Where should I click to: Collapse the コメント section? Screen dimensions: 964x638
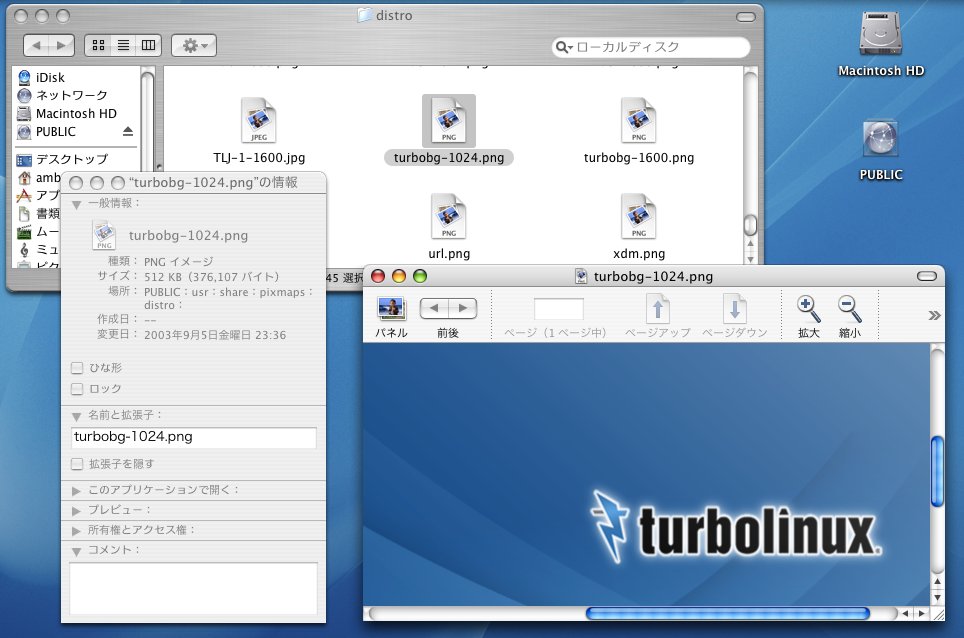[77, 551]
